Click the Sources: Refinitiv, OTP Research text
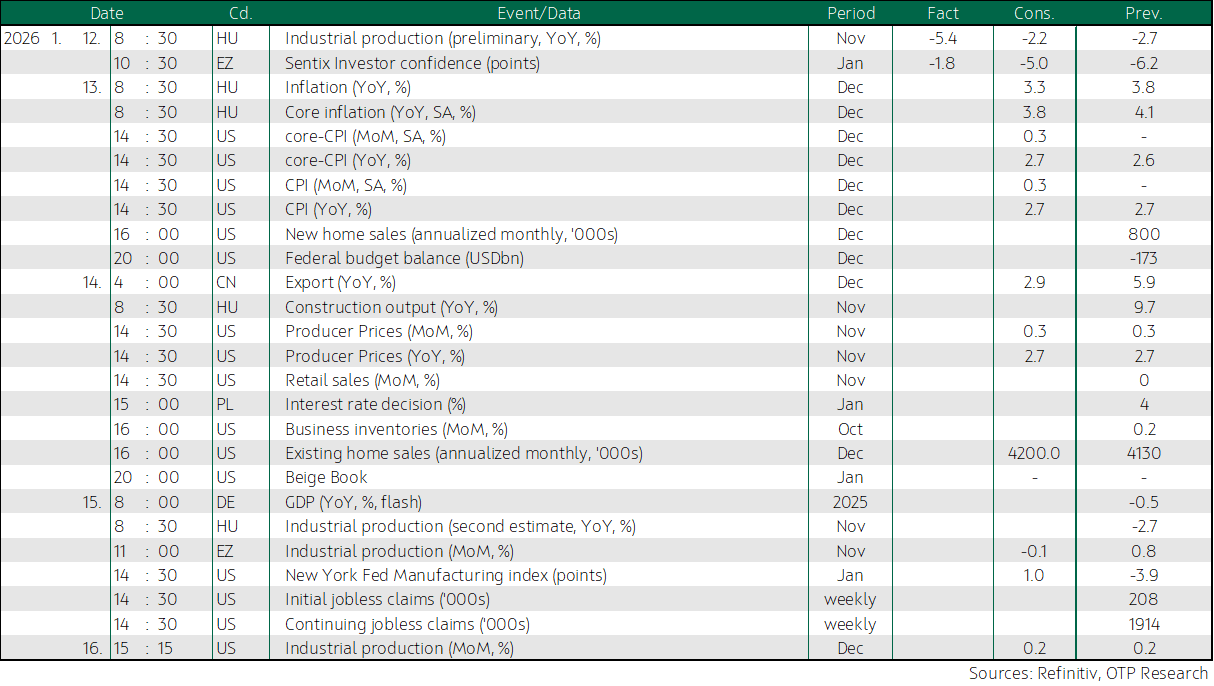This screenshot has height=686, width=1214. pyautogui.click(x=1088, y=674)
